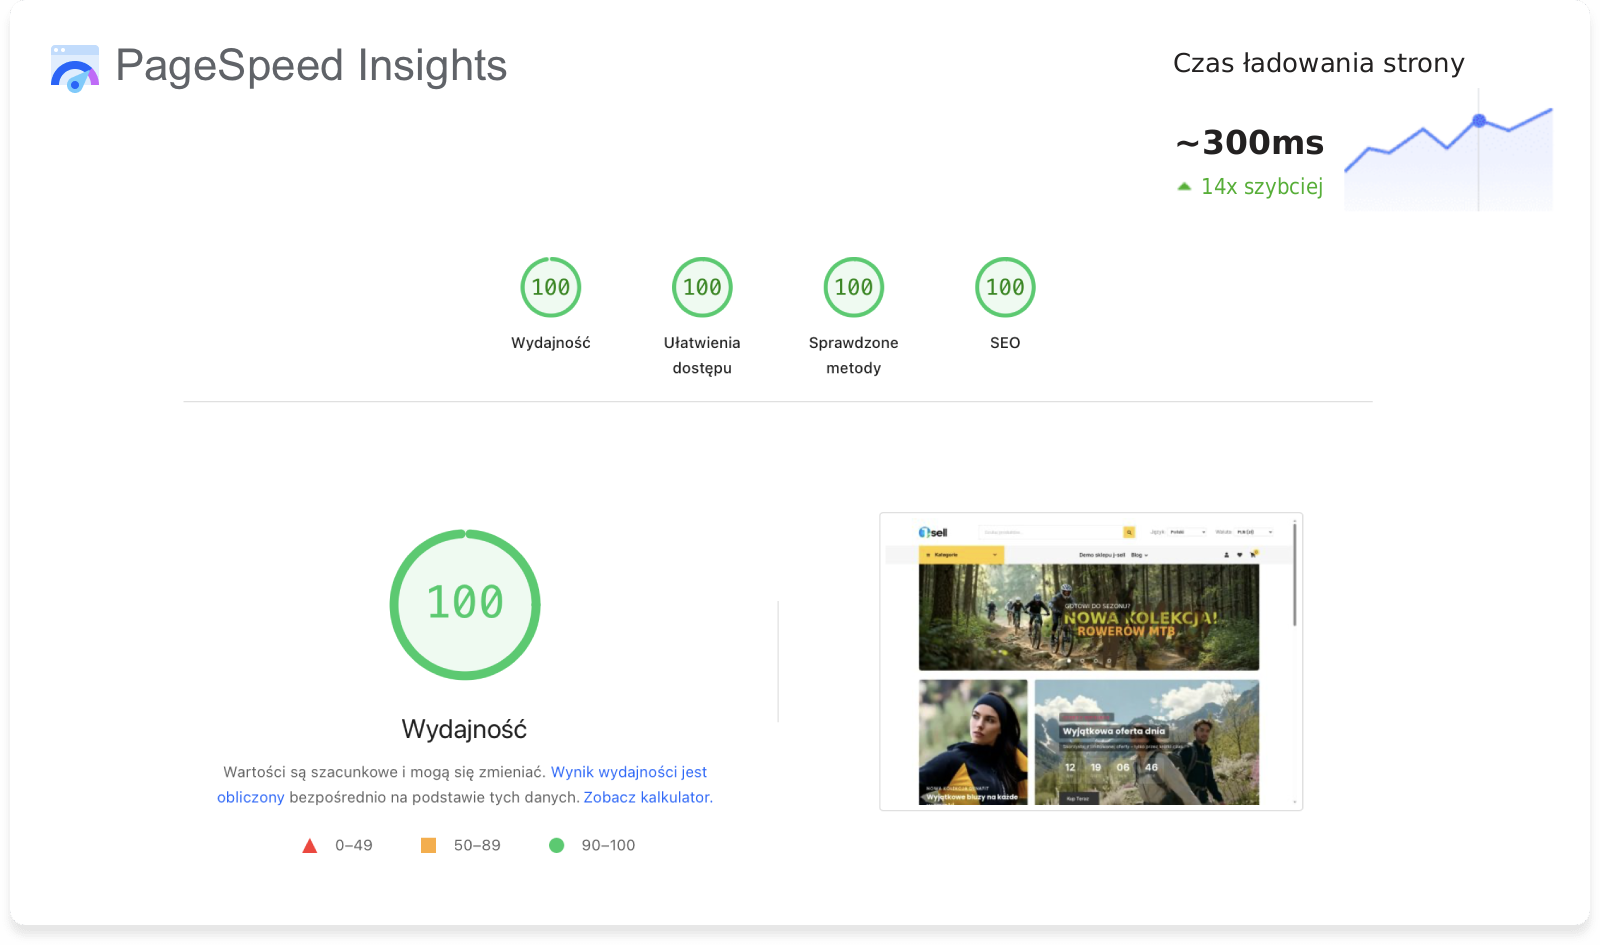This screenshot has width=1600, height=945.
Task: Click the shopping cart icon in preview
Action: point(1254,554)
